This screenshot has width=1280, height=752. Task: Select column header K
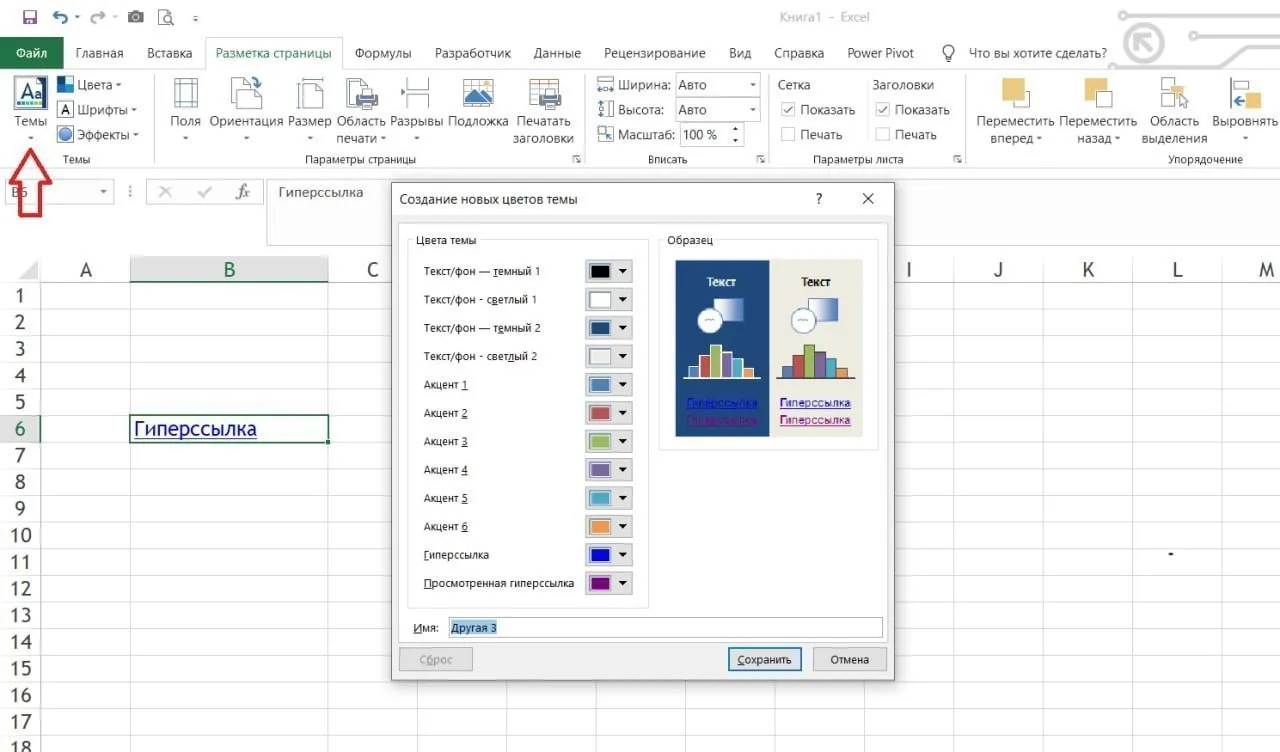(1088, 269)
